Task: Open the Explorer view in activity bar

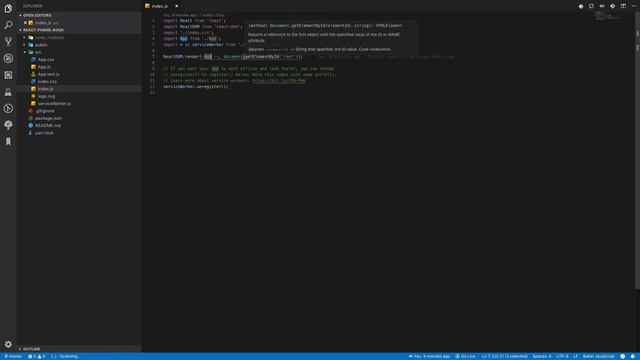Action: (x=8, y=8)
